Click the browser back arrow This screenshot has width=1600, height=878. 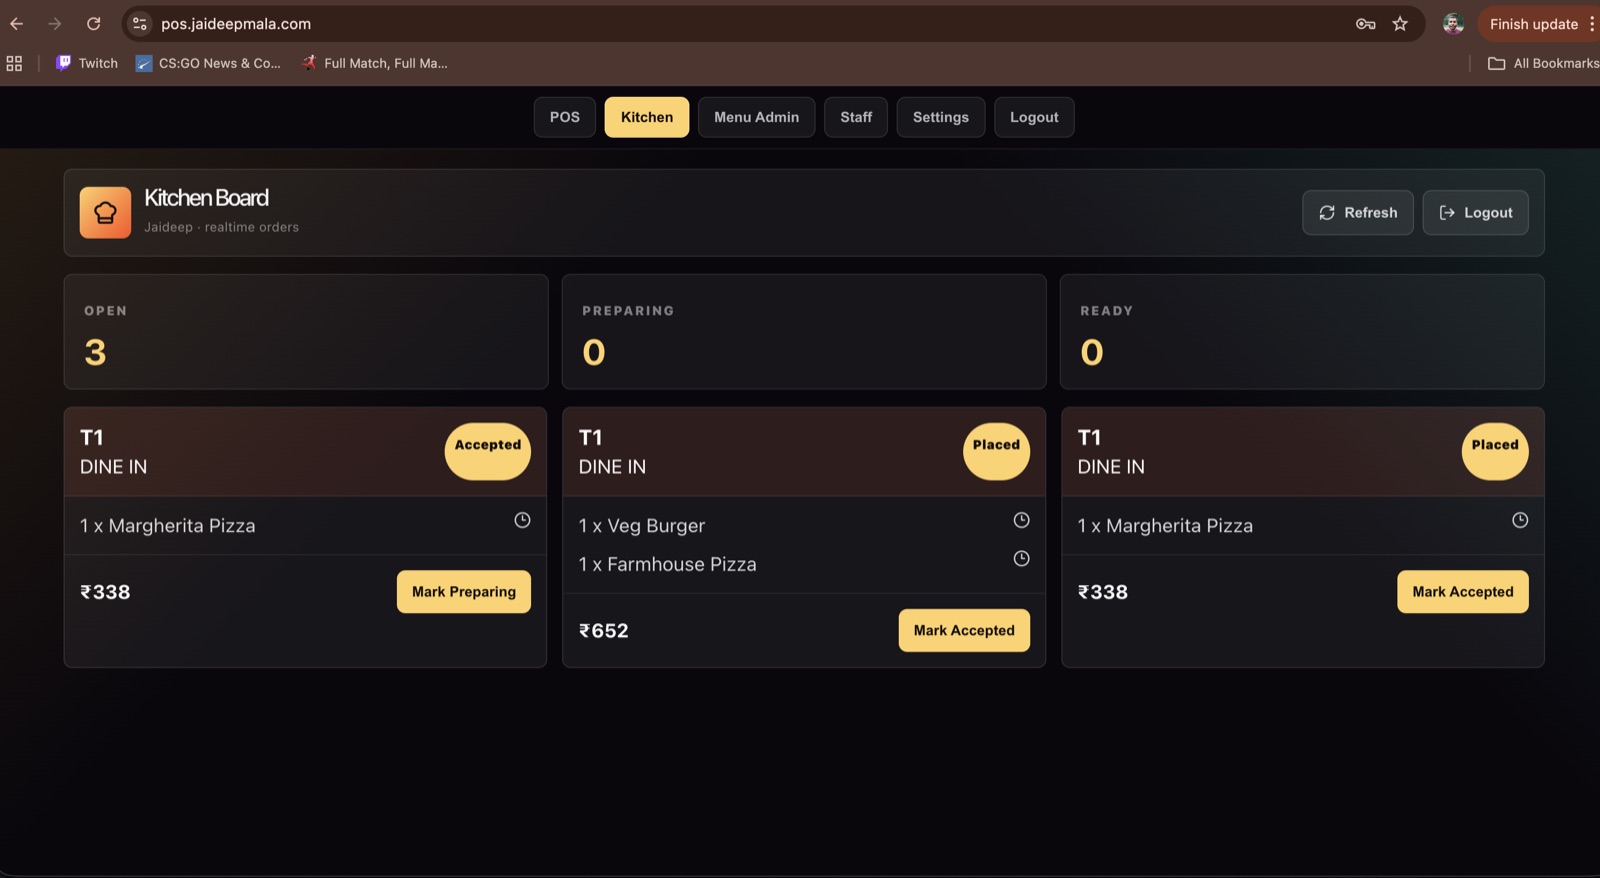tap(17, 24)
